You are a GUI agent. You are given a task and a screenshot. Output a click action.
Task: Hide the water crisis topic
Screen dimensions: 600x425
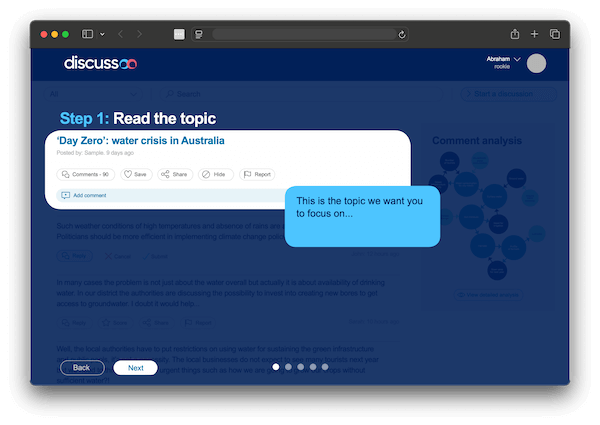coord(214,174)
